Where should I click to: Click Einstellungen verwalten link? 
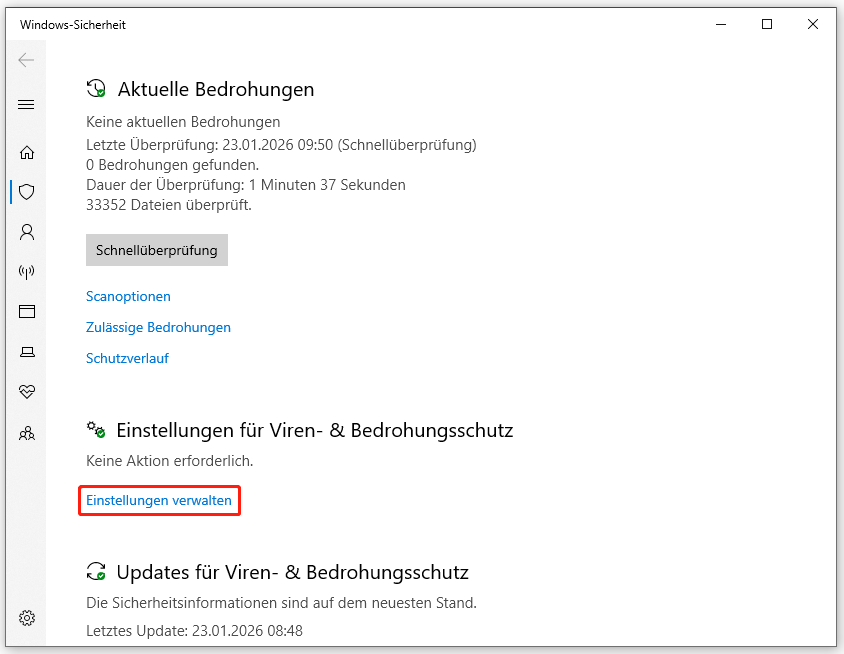(x=159, y=500)
